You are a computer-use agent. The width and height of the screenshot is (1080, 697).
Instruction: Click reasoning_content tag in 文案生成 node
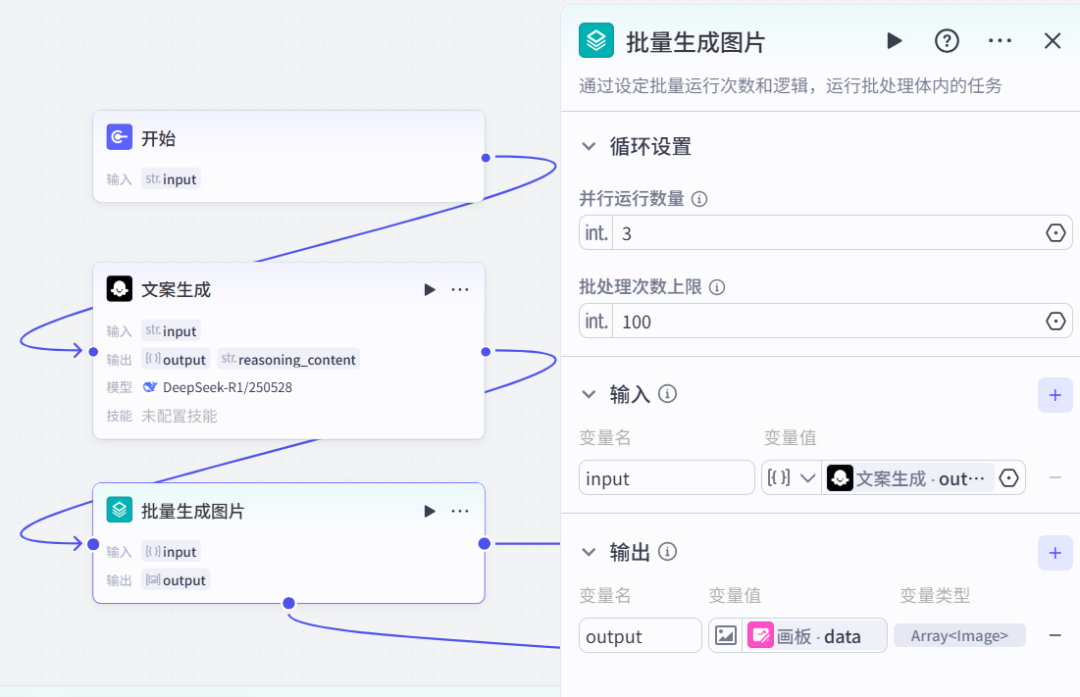289,360
